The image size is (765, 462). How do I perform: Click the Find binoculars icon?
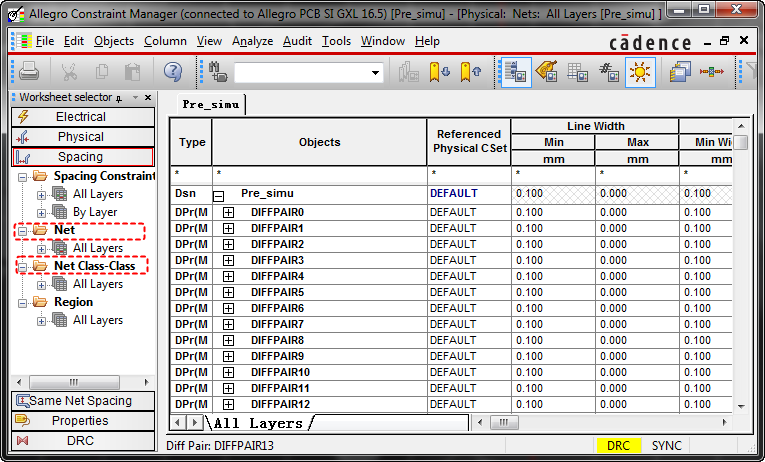[x=219, y=72]
